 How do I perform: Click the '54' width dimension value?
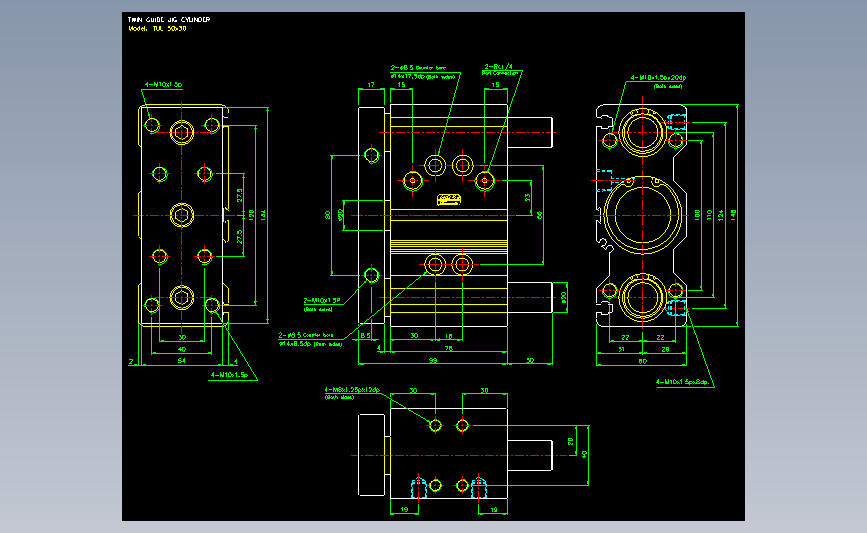click(x=181, y=360)
